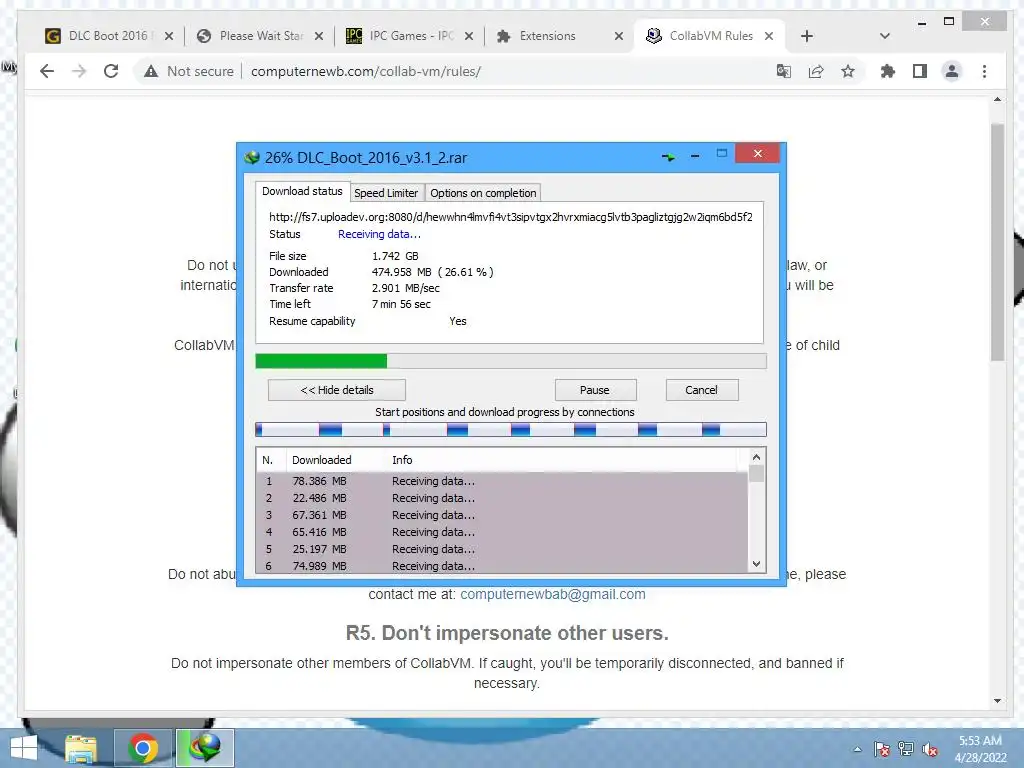
Task: Reload the CollabVM Rules page
Action: [111, 71]
